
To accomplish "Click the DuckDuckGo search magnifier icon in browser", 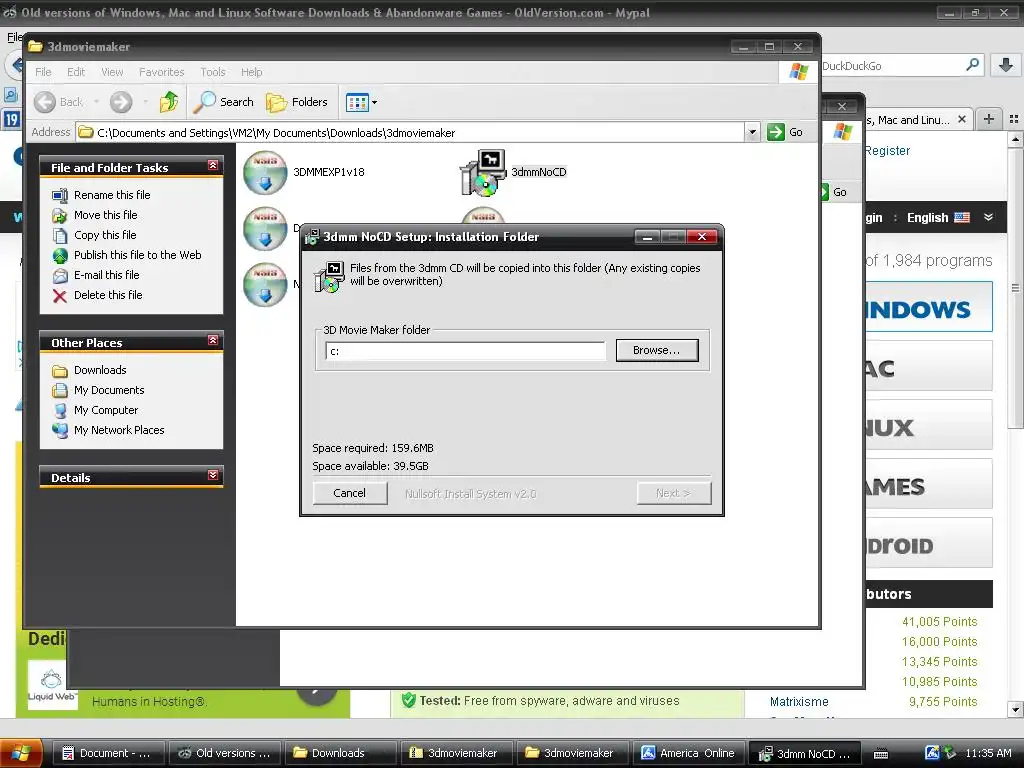I will pyautogui.click(x=972, y=65).
